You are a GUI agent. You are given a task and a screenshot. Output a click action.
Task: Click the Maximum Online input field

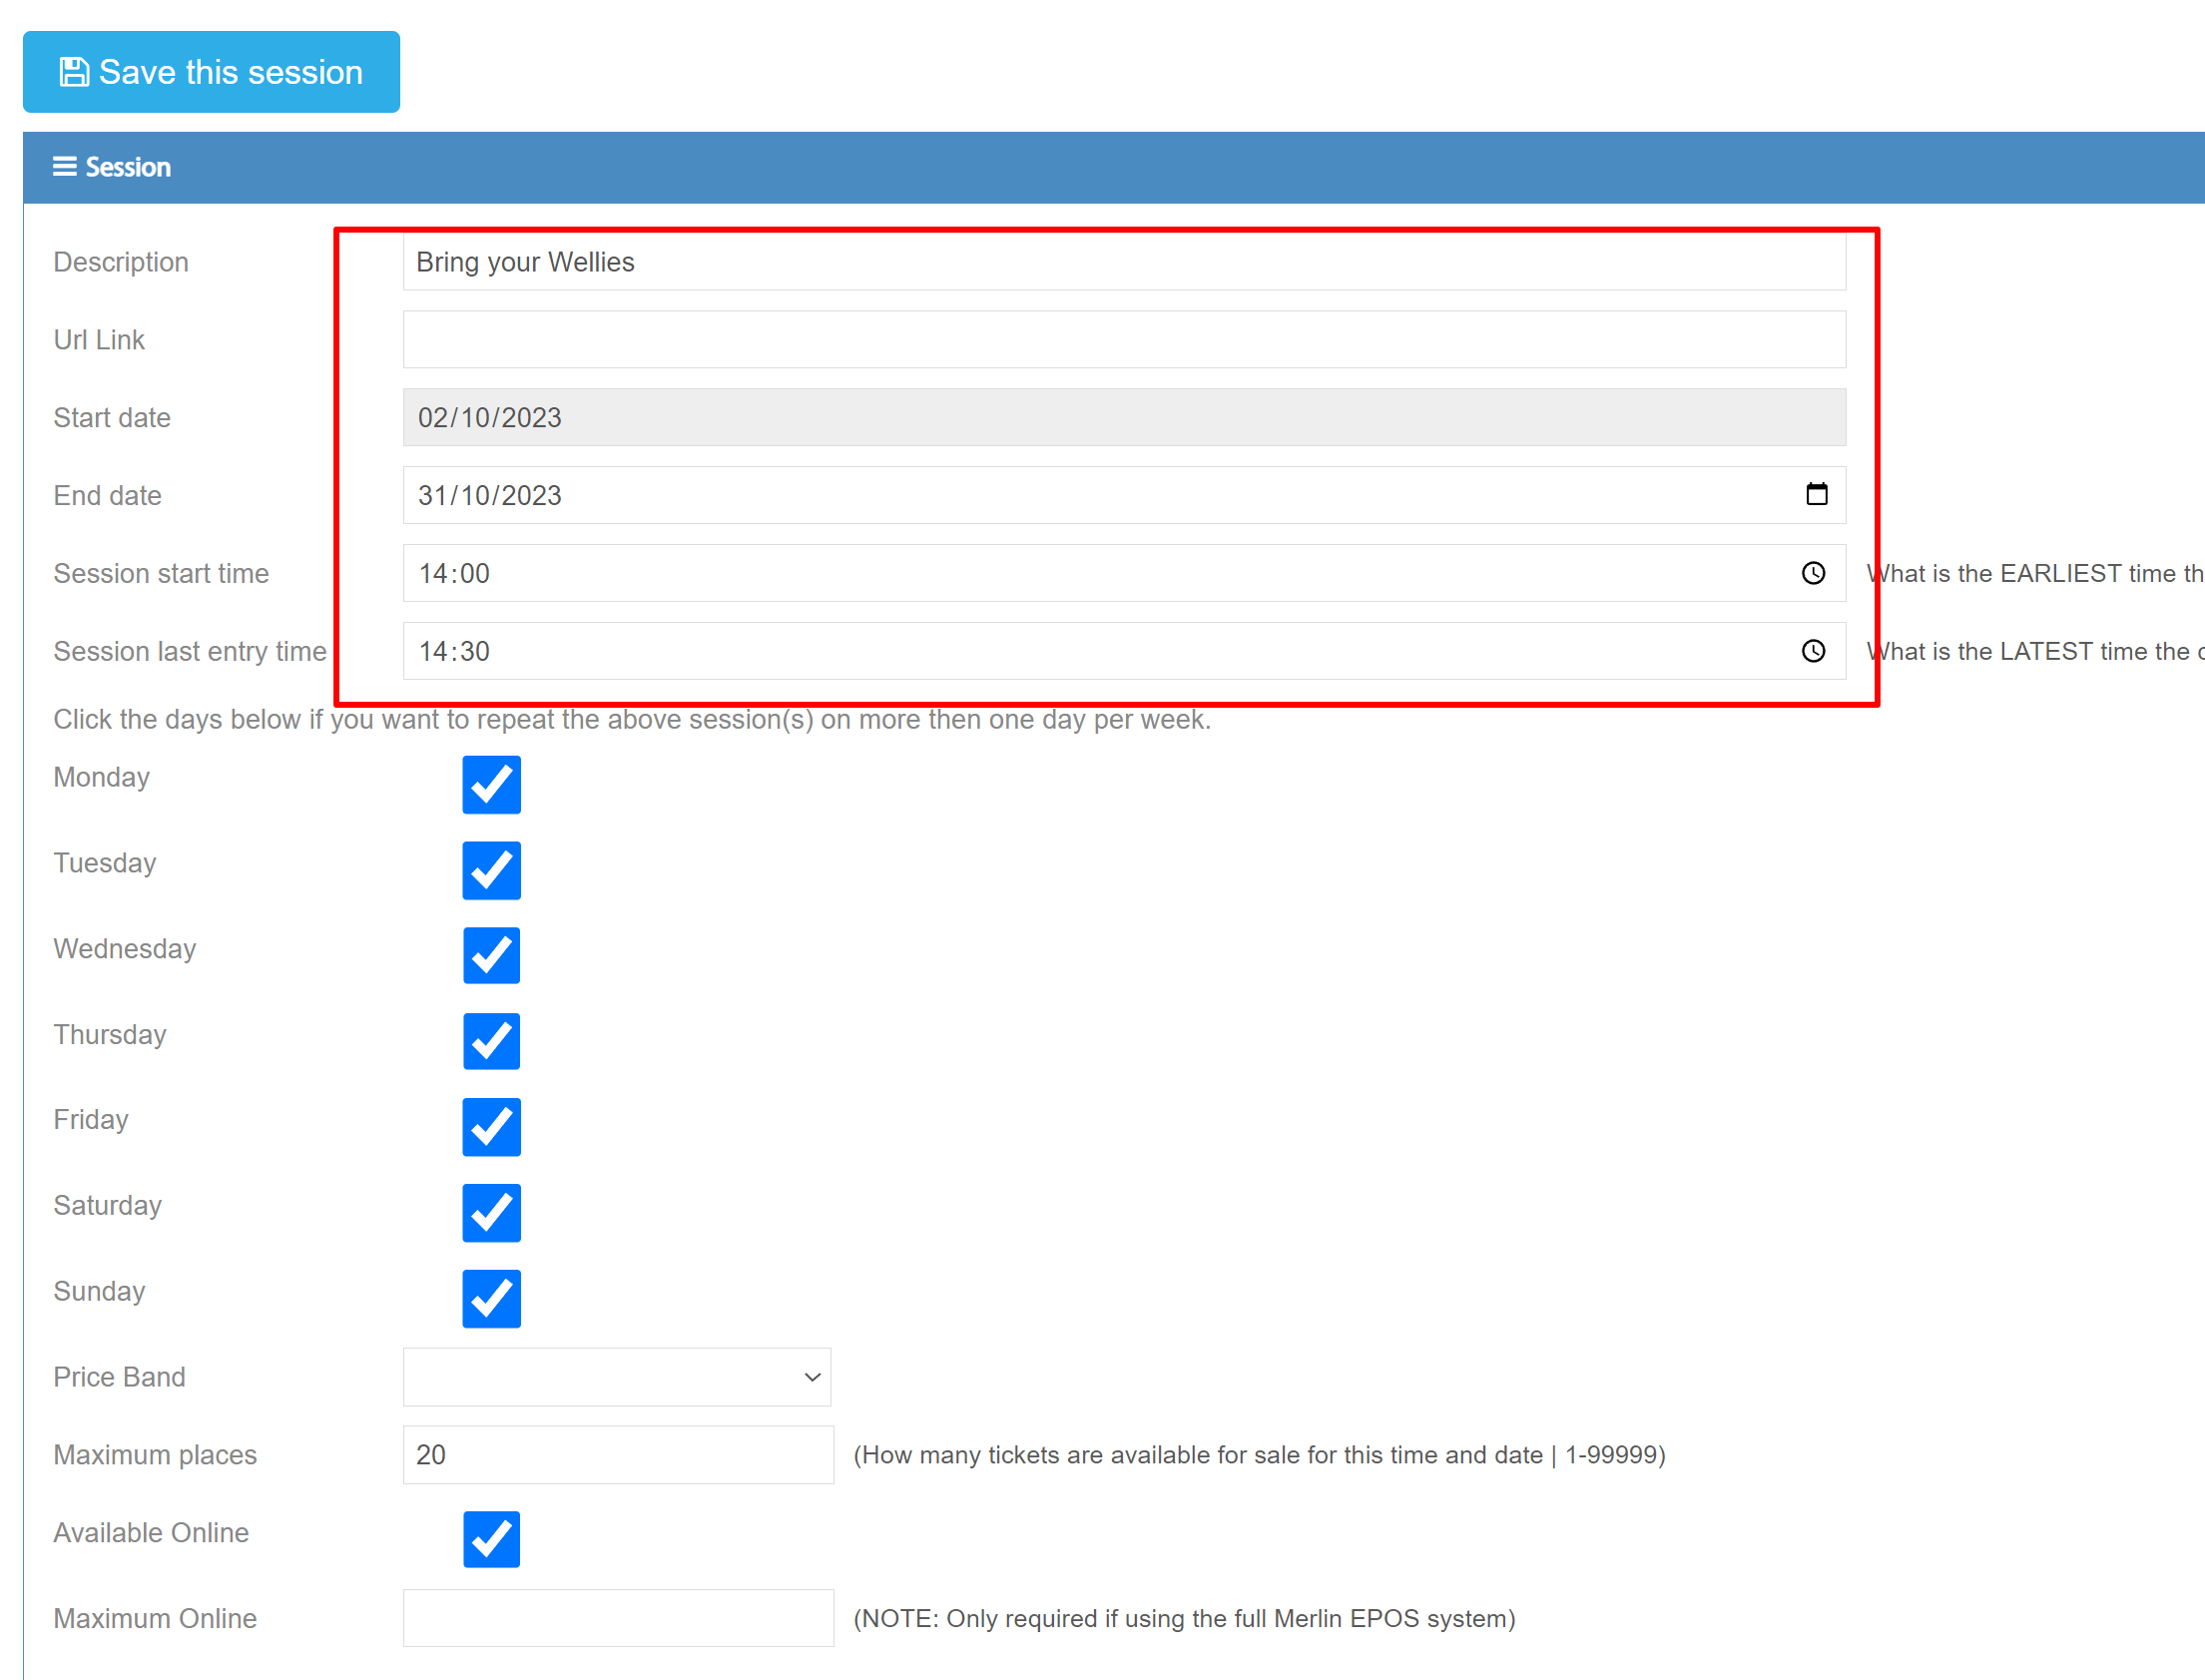point(617,1618)
